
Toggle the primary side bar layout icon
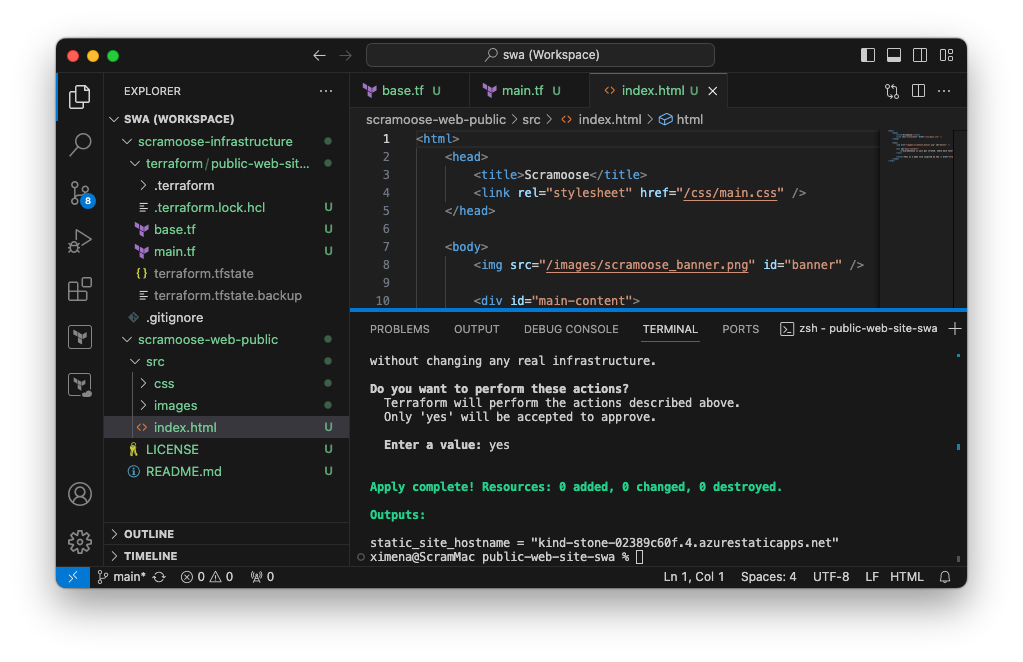tap(868, 55)
